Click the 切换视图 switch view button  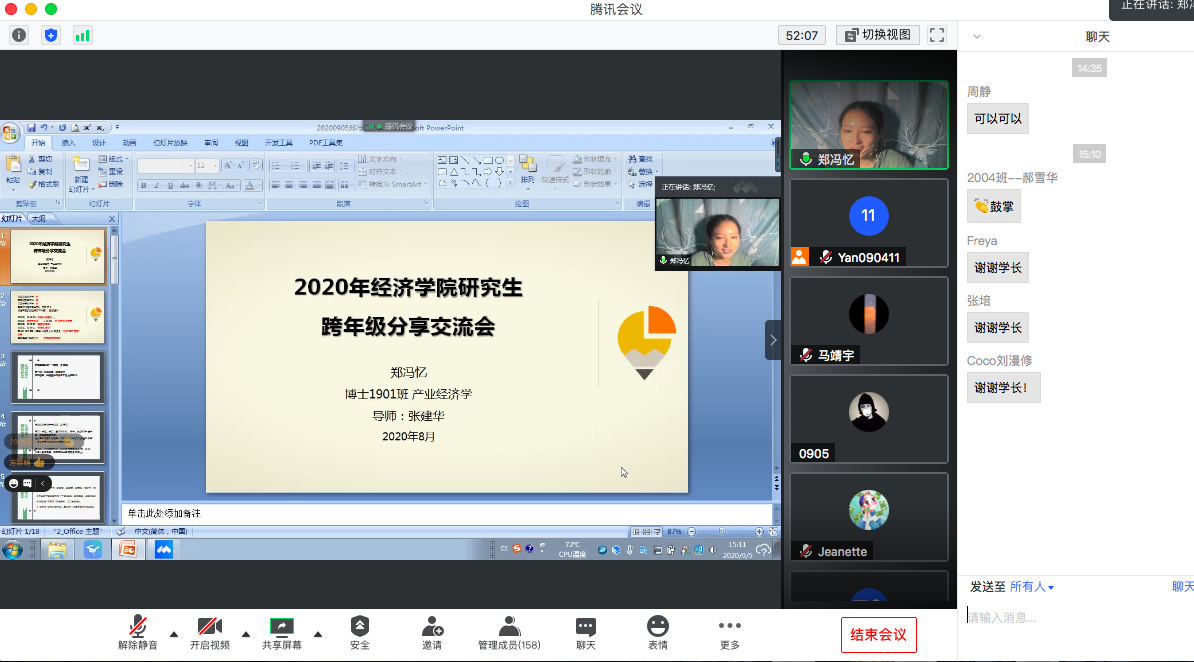pos(877,35)
